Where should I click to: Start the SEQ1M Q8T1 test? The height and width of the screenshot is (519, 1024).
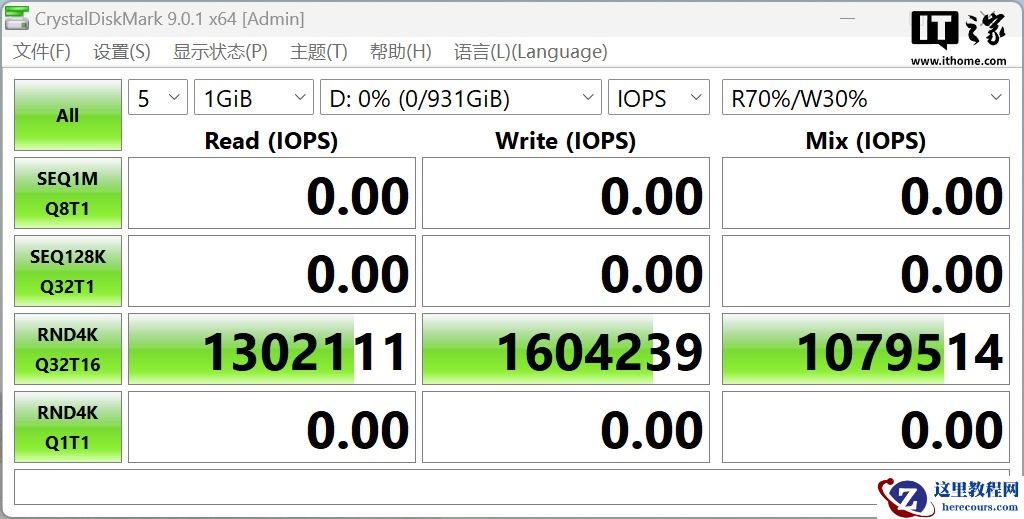click(x=68, y=193)
